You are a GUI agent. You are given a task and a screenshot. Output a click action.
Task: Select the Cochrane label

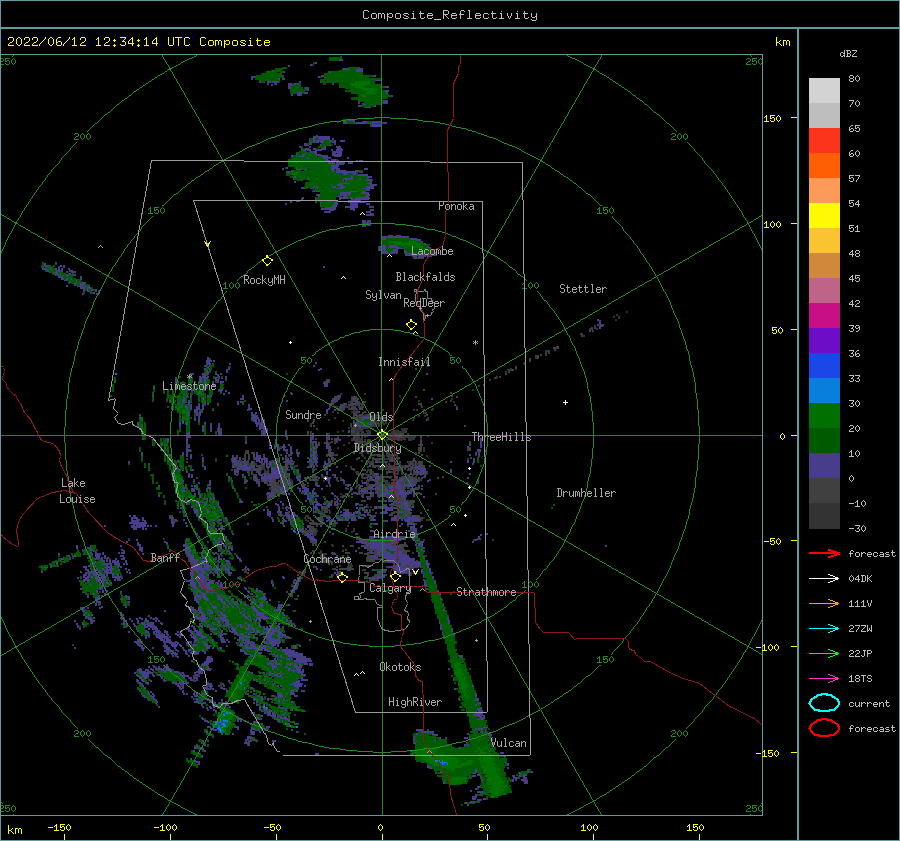pyautogui.click(x=327, y=559)
